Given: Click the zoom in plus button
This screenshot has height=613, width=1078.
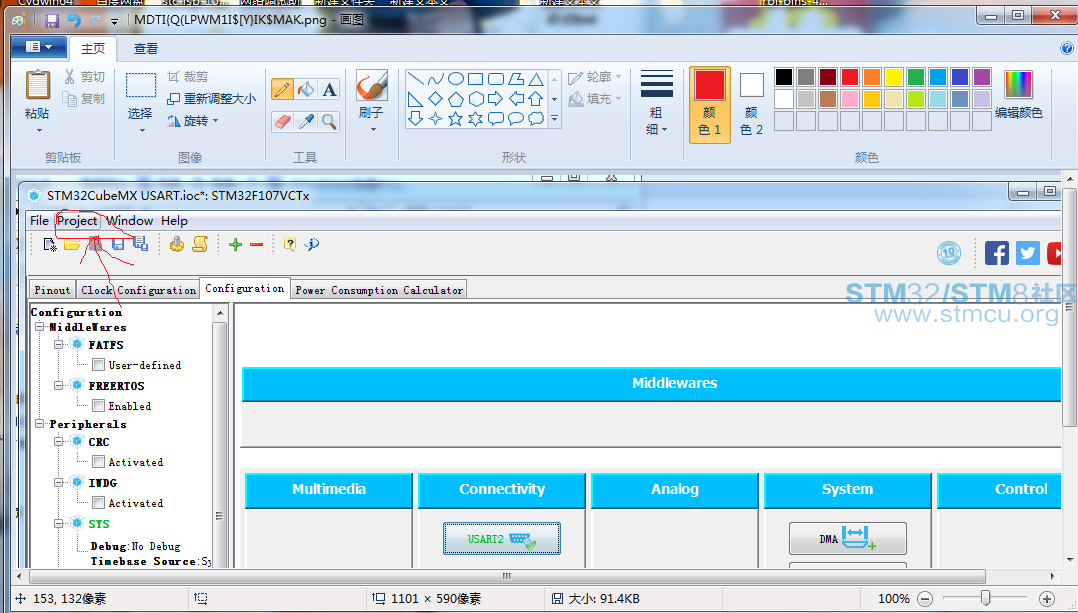Looking at the screenshot, I should (x=1046, y=599).
